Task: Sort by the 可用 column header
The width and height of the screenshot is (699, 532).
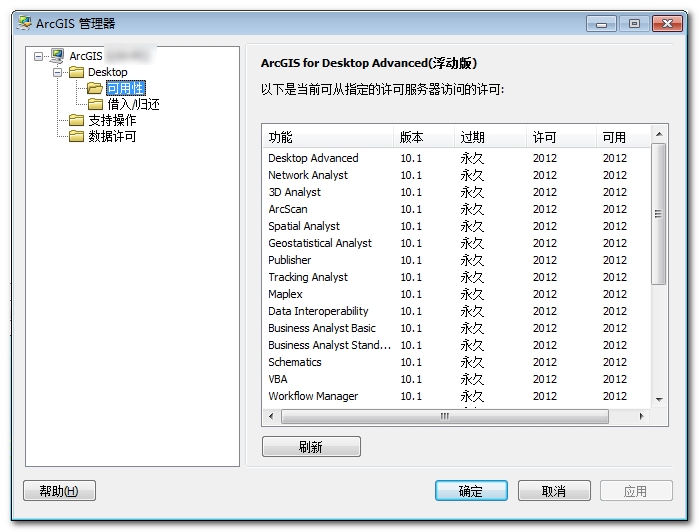Action: (623, 137)
